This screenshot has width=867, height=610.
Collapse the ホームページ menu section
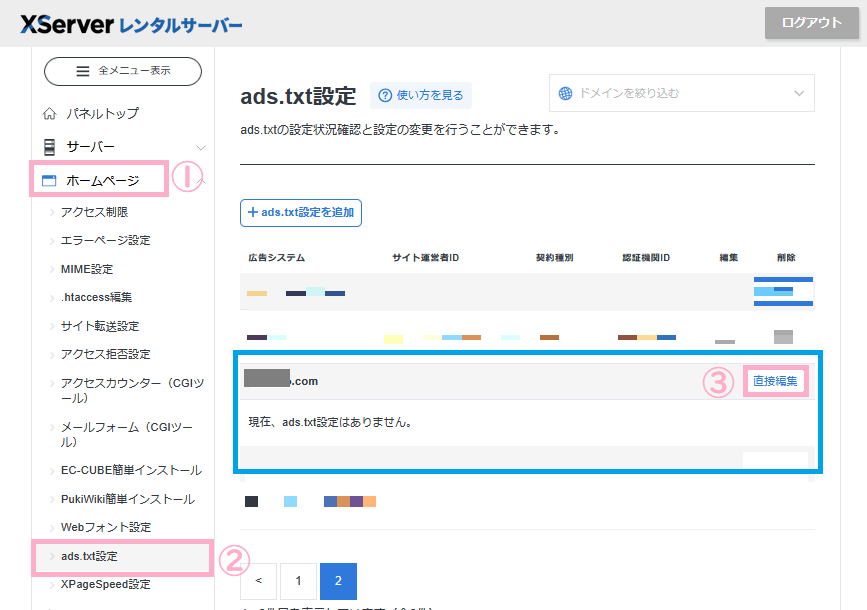[x=201, y=181]
